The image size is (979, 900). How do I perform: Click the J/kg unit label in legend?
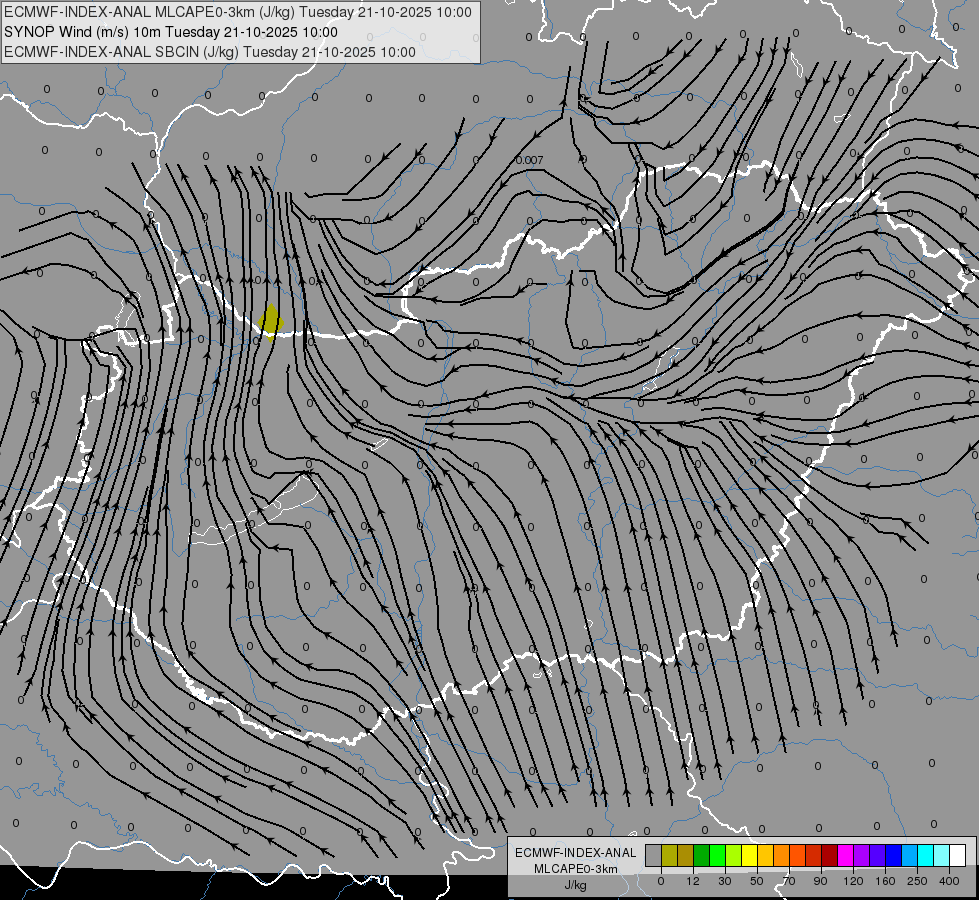(x=576, y=885)
